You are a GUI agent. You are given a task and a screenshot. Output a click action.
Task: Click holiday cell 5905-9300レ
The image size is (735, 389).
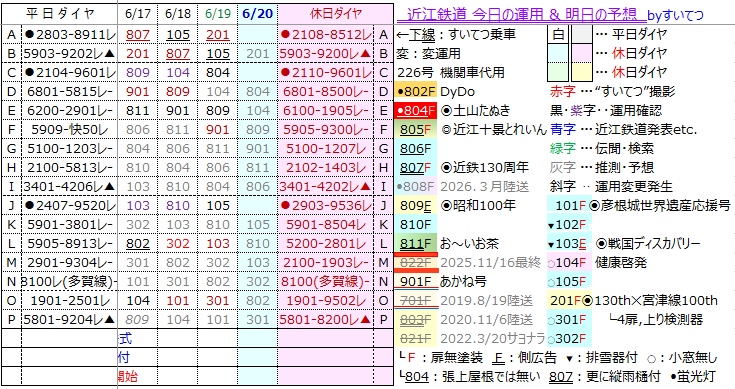pyautogui.click(x=326, y=129)
